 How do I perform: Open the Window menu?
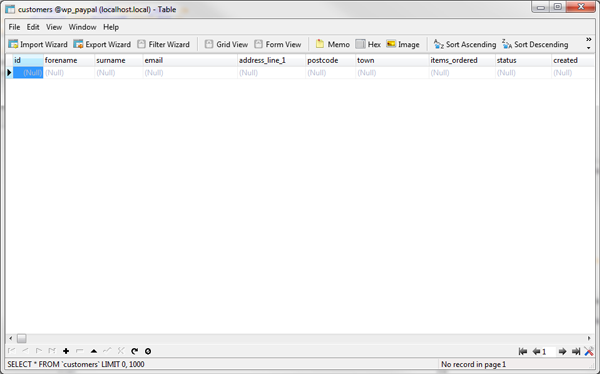click(82, 27)
